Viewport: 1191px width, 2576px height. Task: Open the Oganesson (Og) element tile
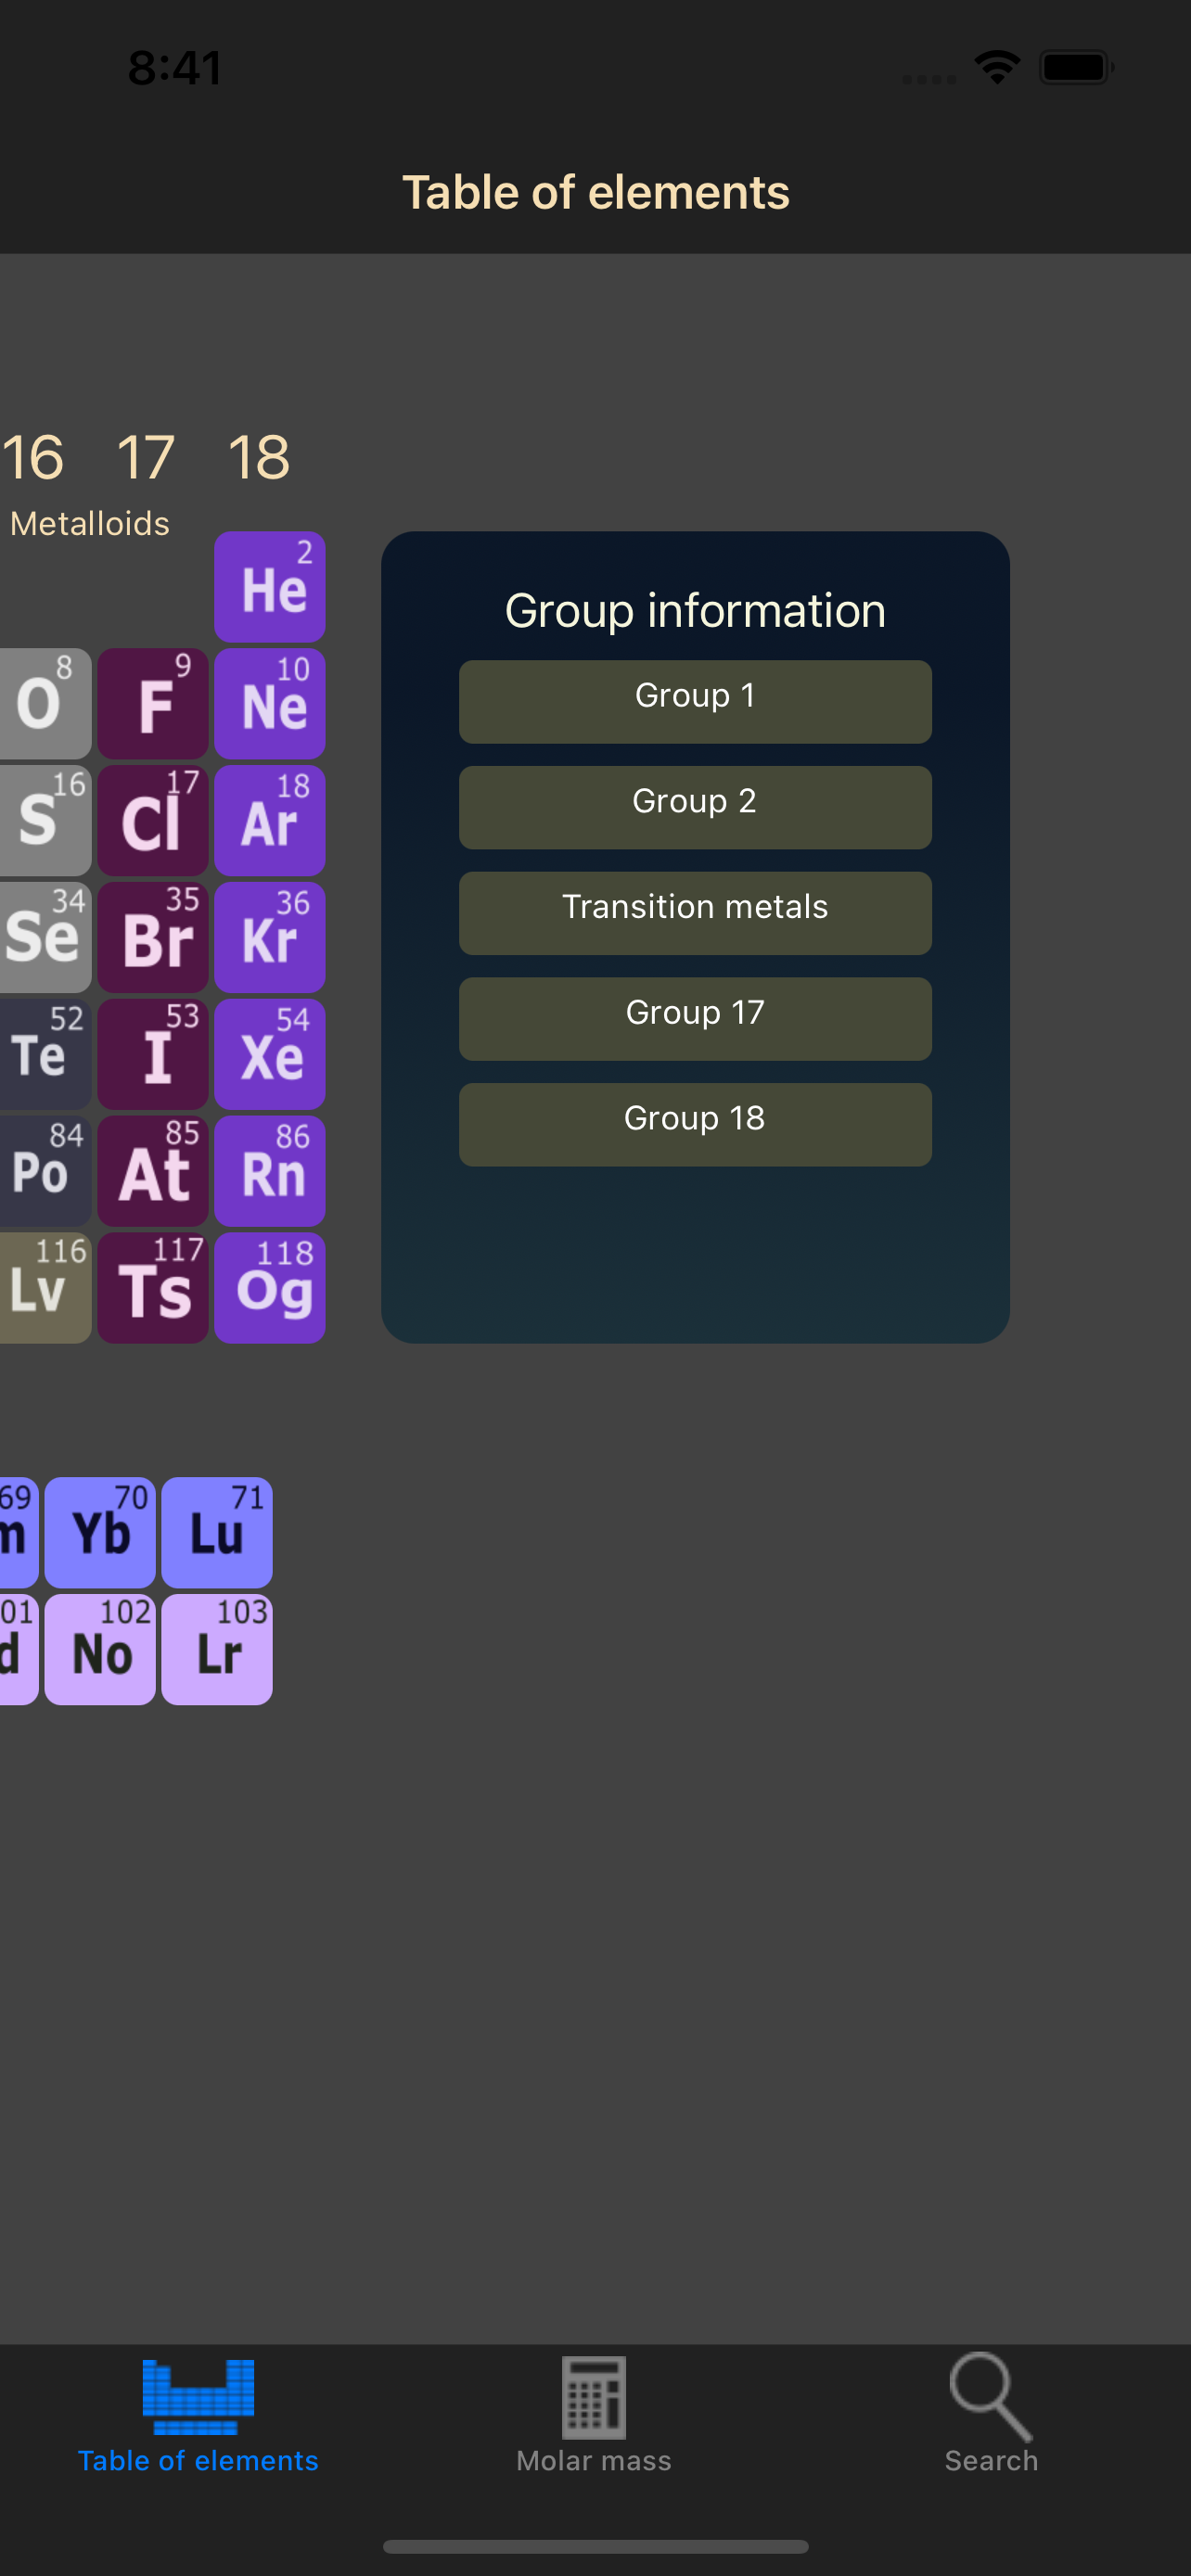(x=269, y=1288)
